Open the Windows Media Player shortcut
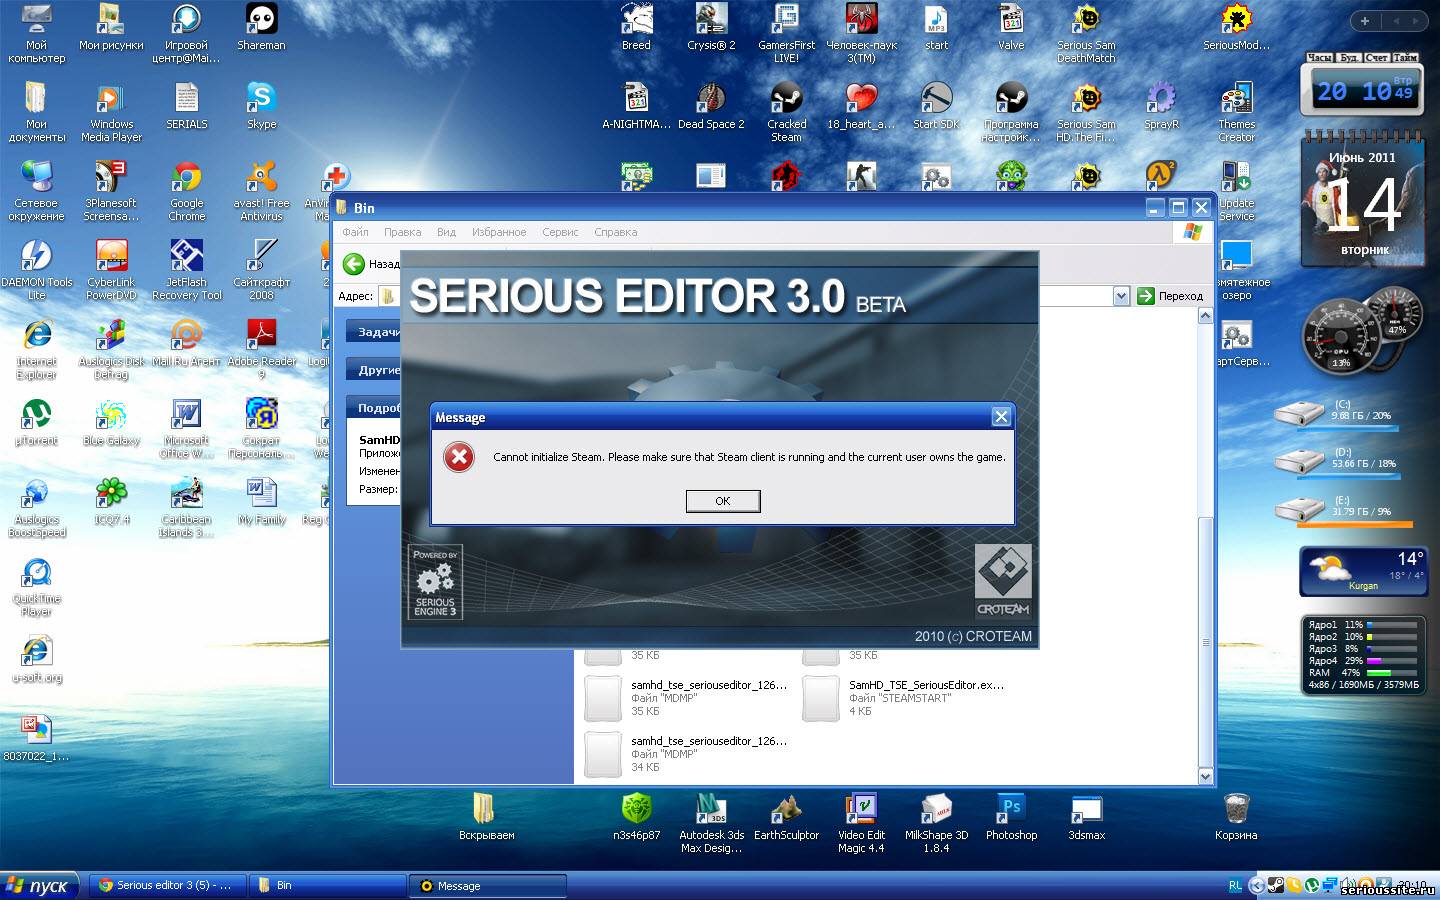The image size is (1440, 900). (x=111, y=113)
